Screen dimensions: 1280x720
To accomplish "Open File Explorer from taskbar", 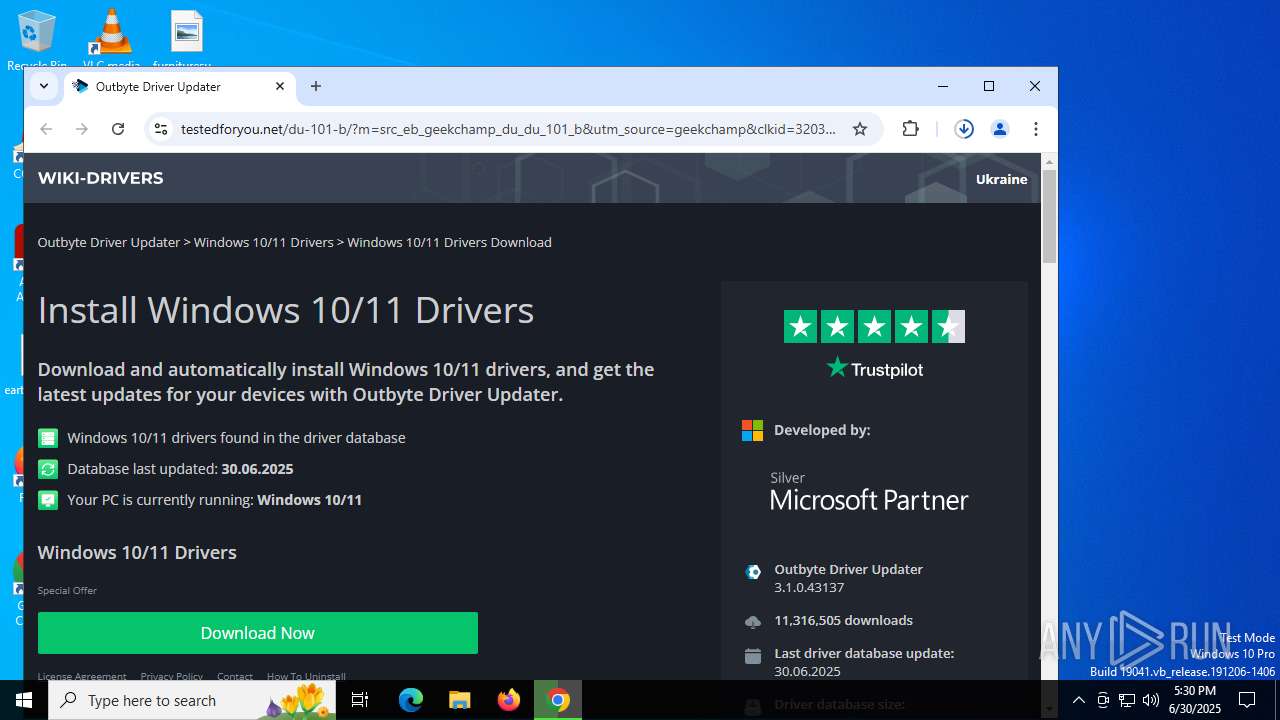I will point(459,700).
